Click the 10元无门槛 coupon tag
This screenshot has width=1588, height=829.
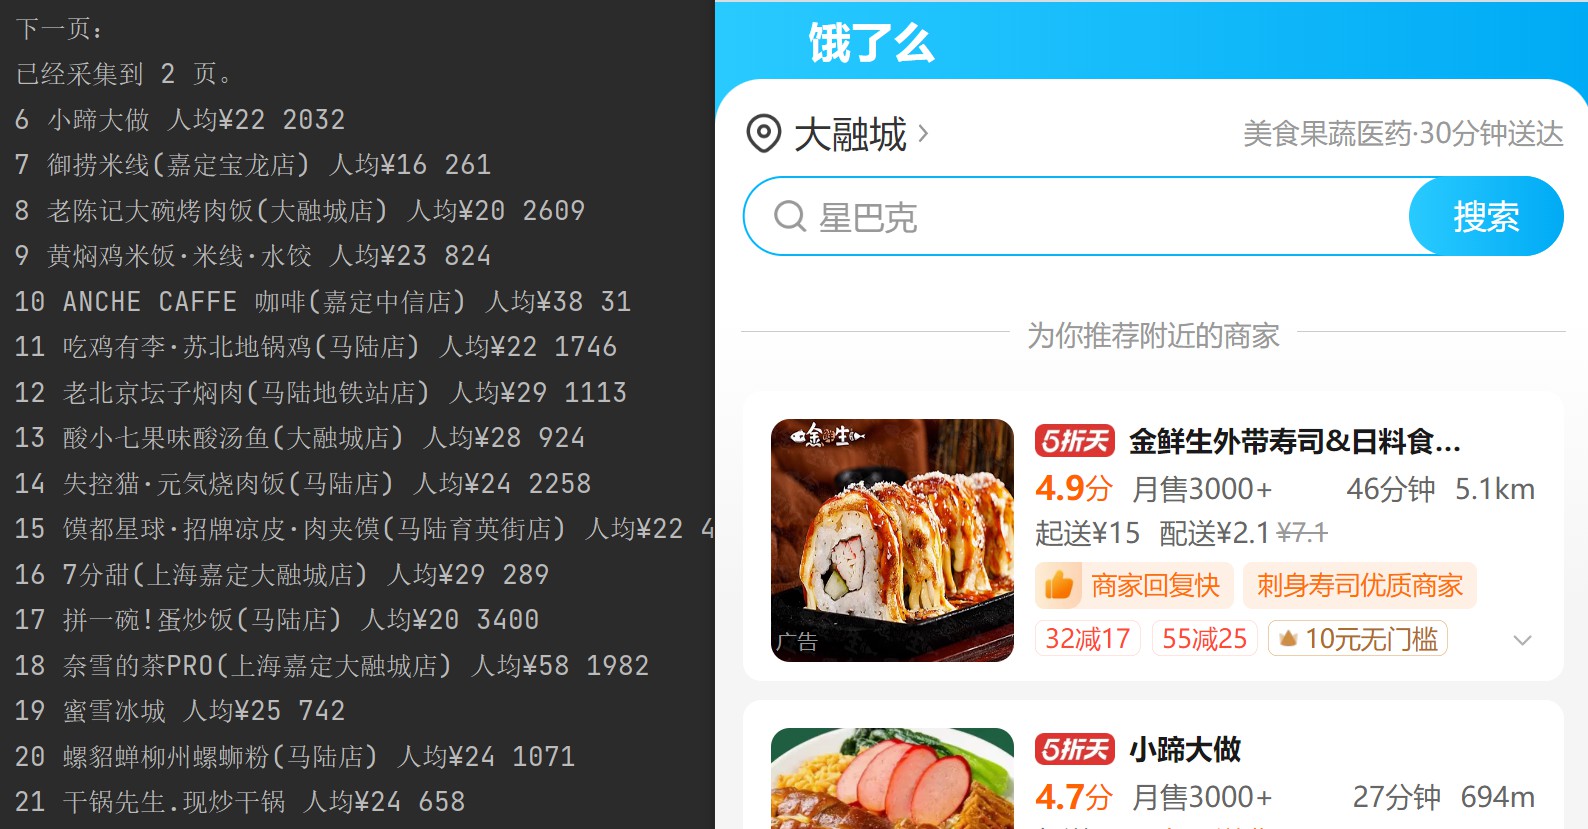click(x=1358, y=638)
